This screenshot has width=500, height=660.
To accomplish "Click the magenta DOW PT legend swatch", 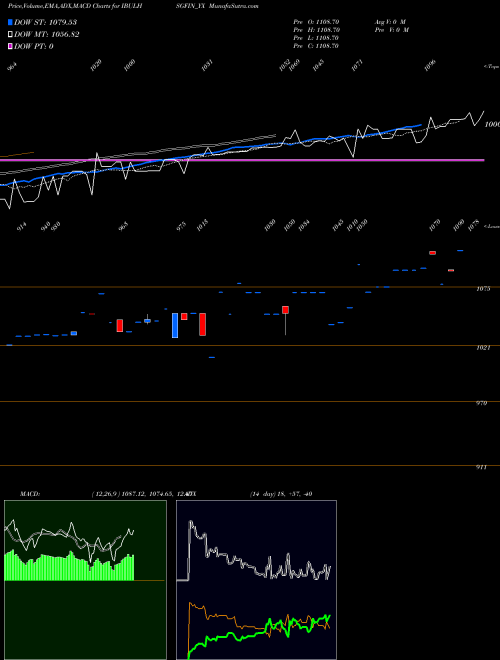I will (10, 46).
